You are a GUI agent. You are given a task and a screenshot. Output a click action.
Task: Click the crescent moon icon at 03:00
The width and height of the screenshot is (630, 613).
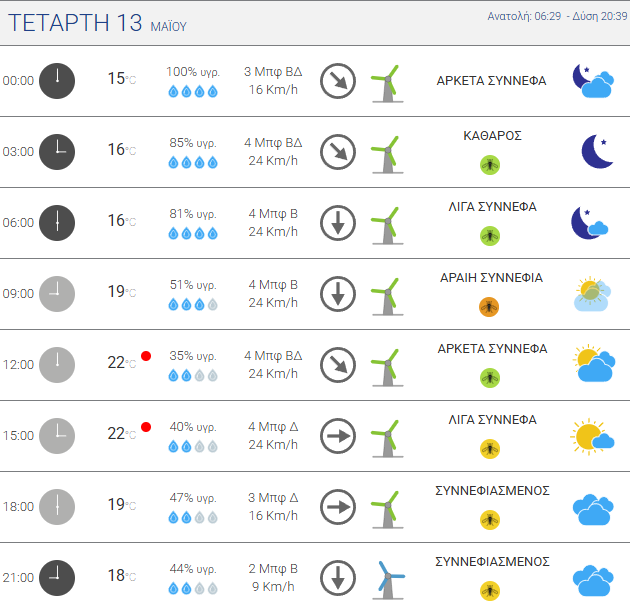(x=597, y=151)
